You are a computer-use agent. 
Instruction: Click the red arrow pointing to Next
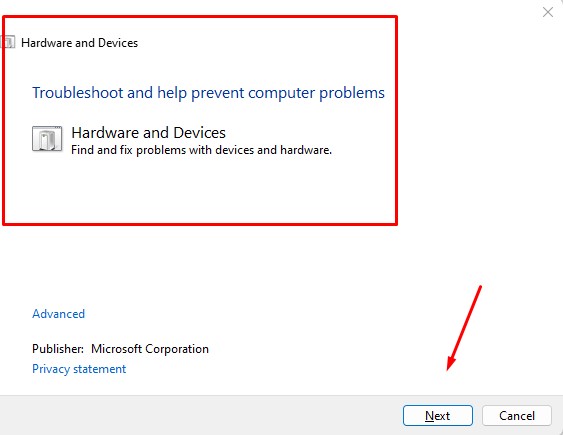point(464,328)
